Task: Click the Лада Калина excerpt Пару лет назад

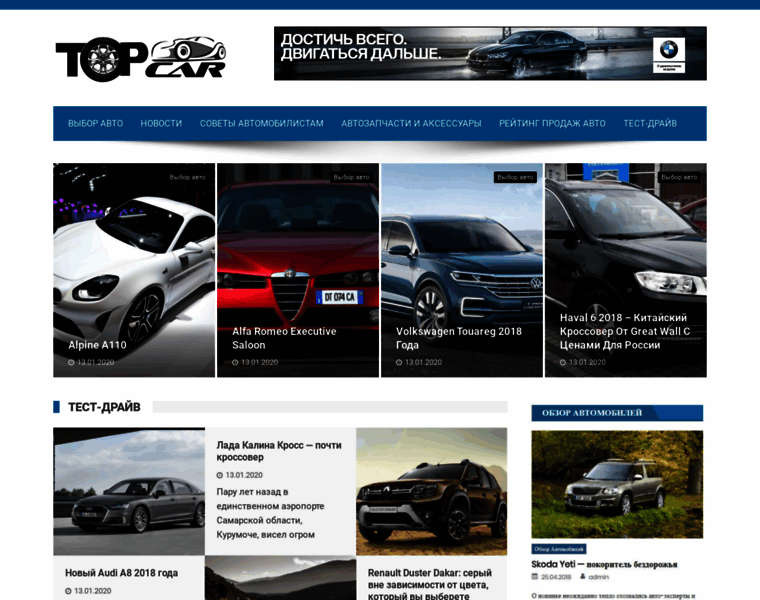Action: click(x=270, y=513)
